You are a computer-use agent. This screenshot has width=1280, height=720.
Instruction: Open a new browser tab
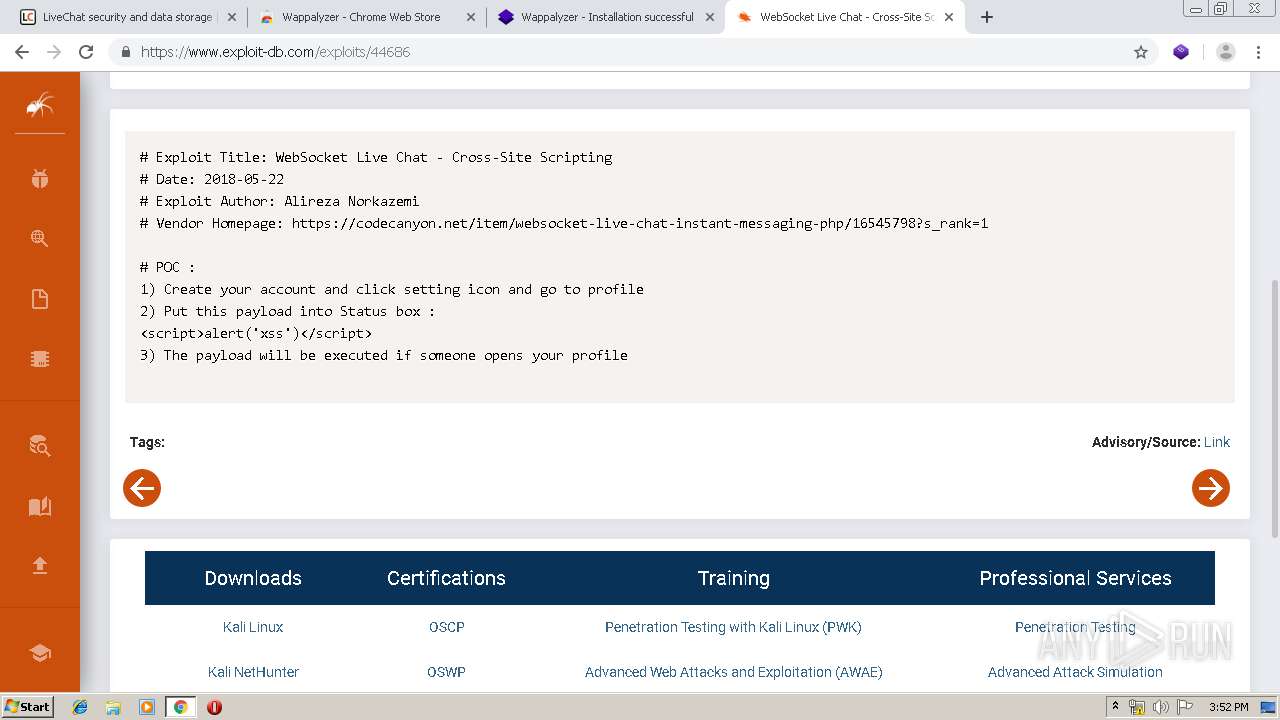[x=987, y=17]
